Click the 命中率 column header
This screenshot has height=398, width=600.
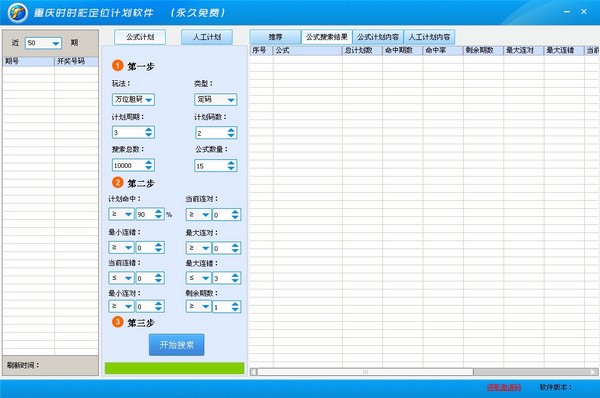443,51
